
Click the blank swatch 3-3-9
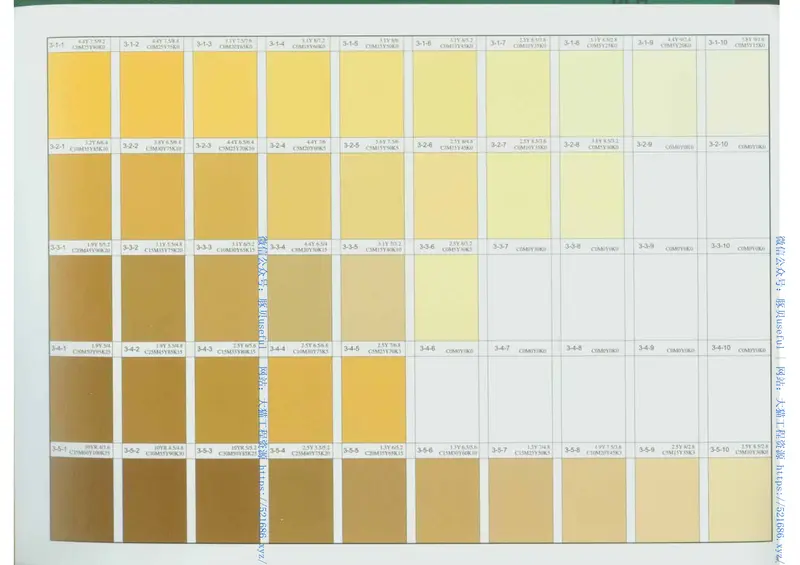(667, 297)
